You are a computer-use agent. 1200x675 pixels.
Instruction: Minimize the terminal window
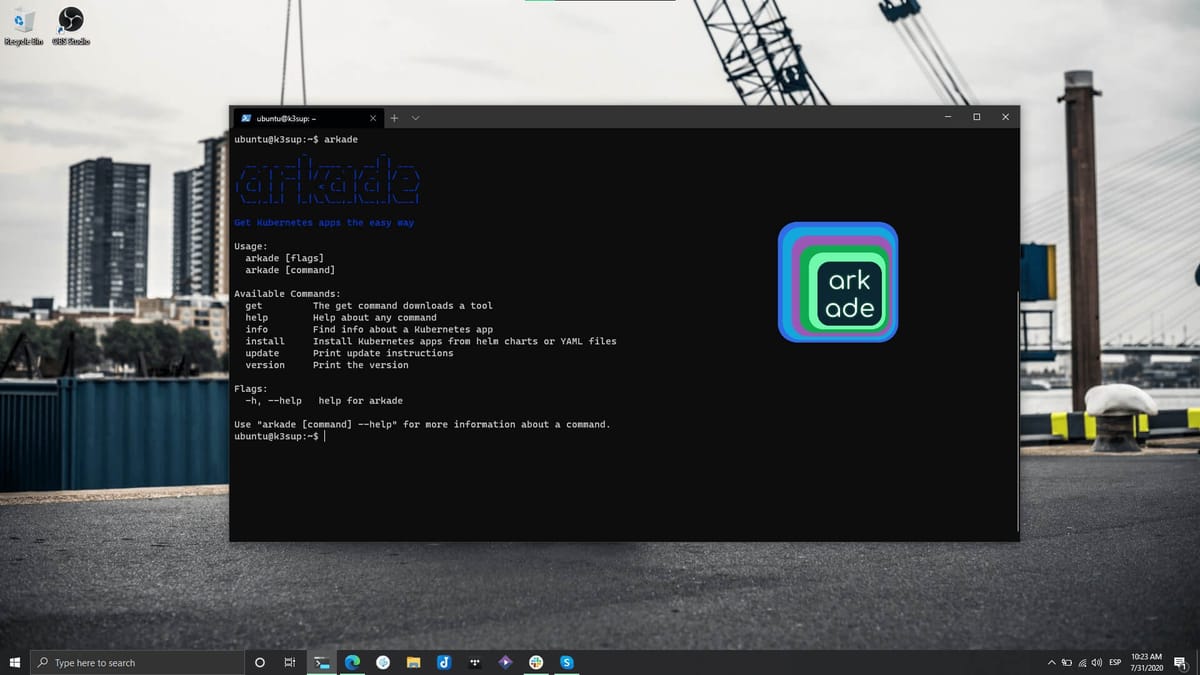click(x=948, y=117)
